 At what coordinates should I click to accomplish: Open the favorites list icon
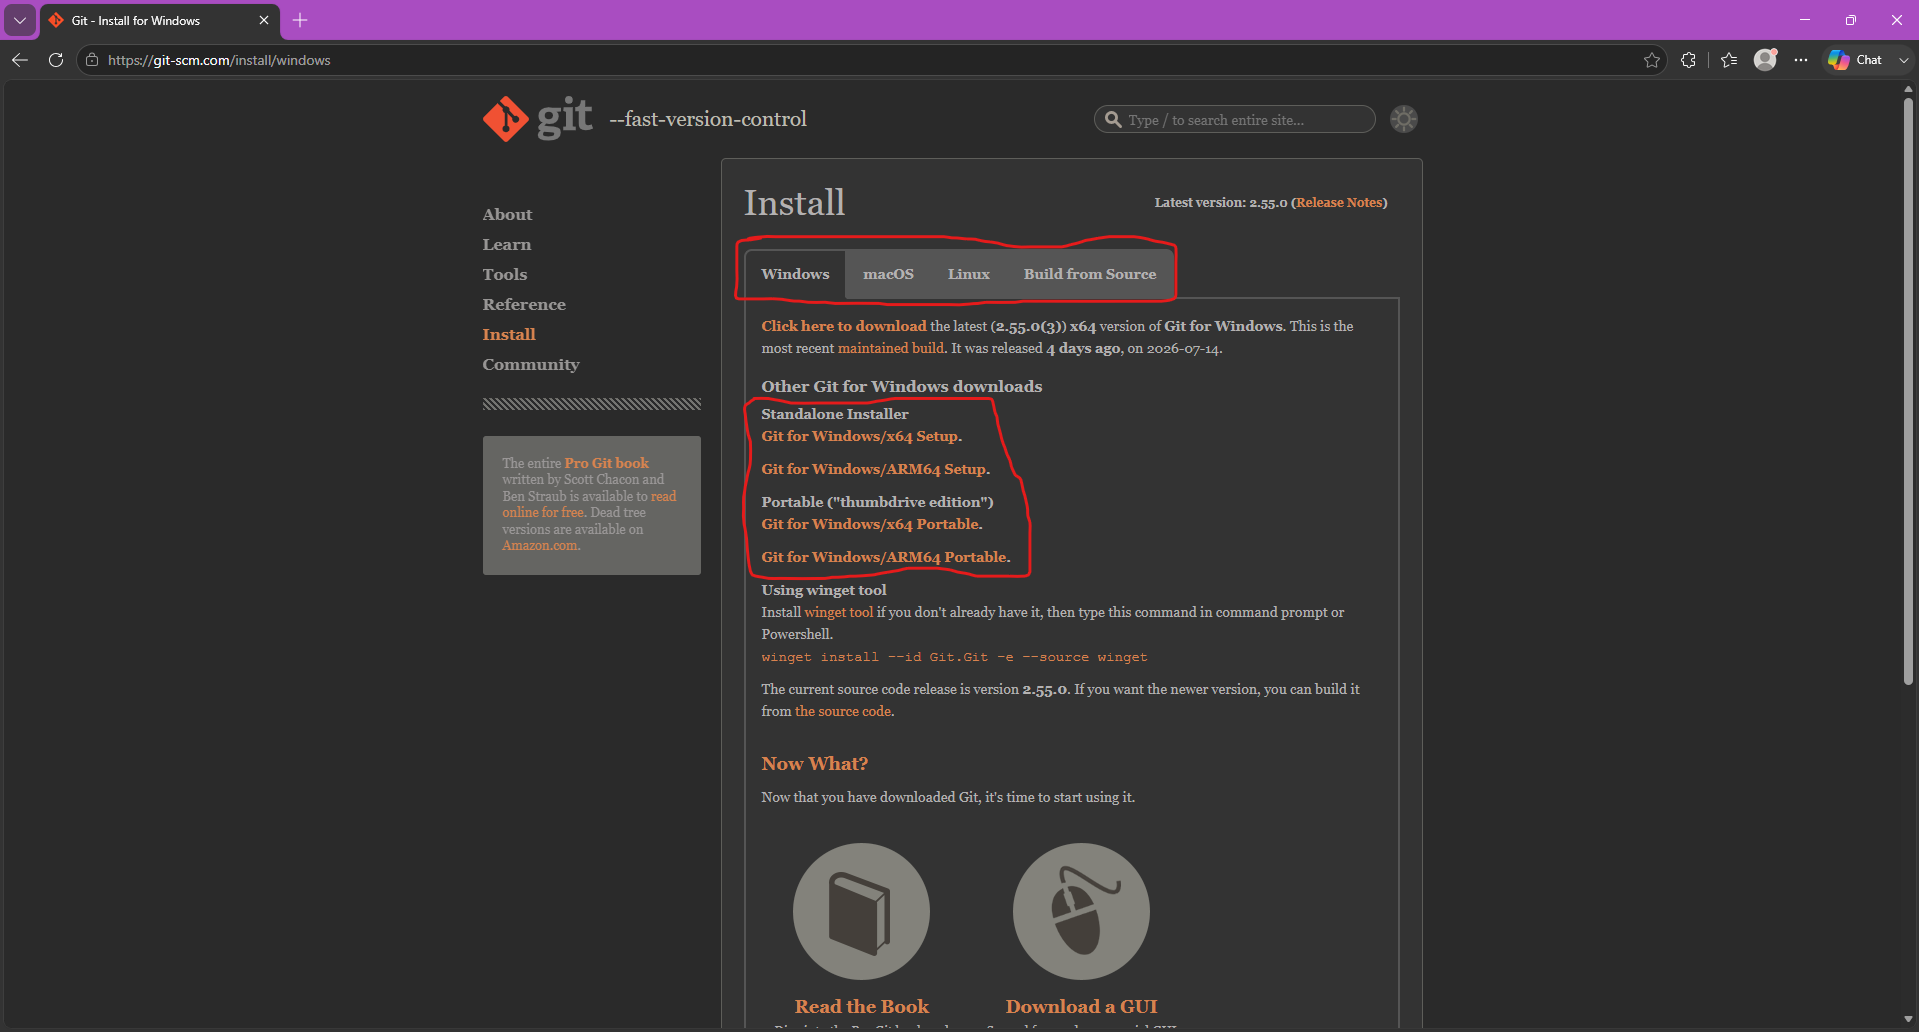click(x=1729, y=60)
